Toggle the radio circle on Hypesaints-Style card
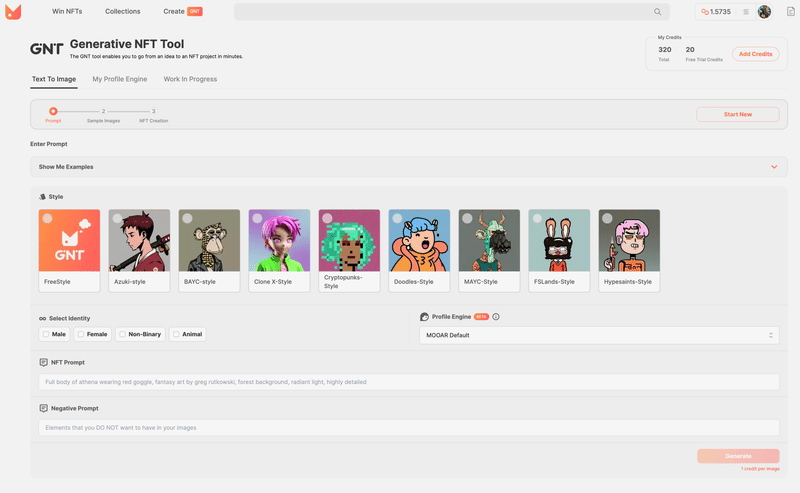 607,218
